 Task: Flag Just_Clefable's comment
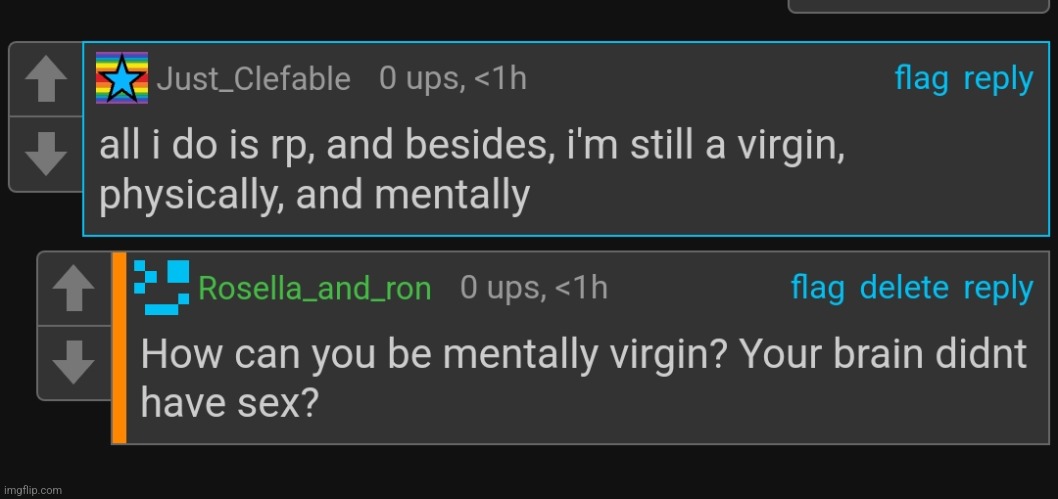pos(921,79)
